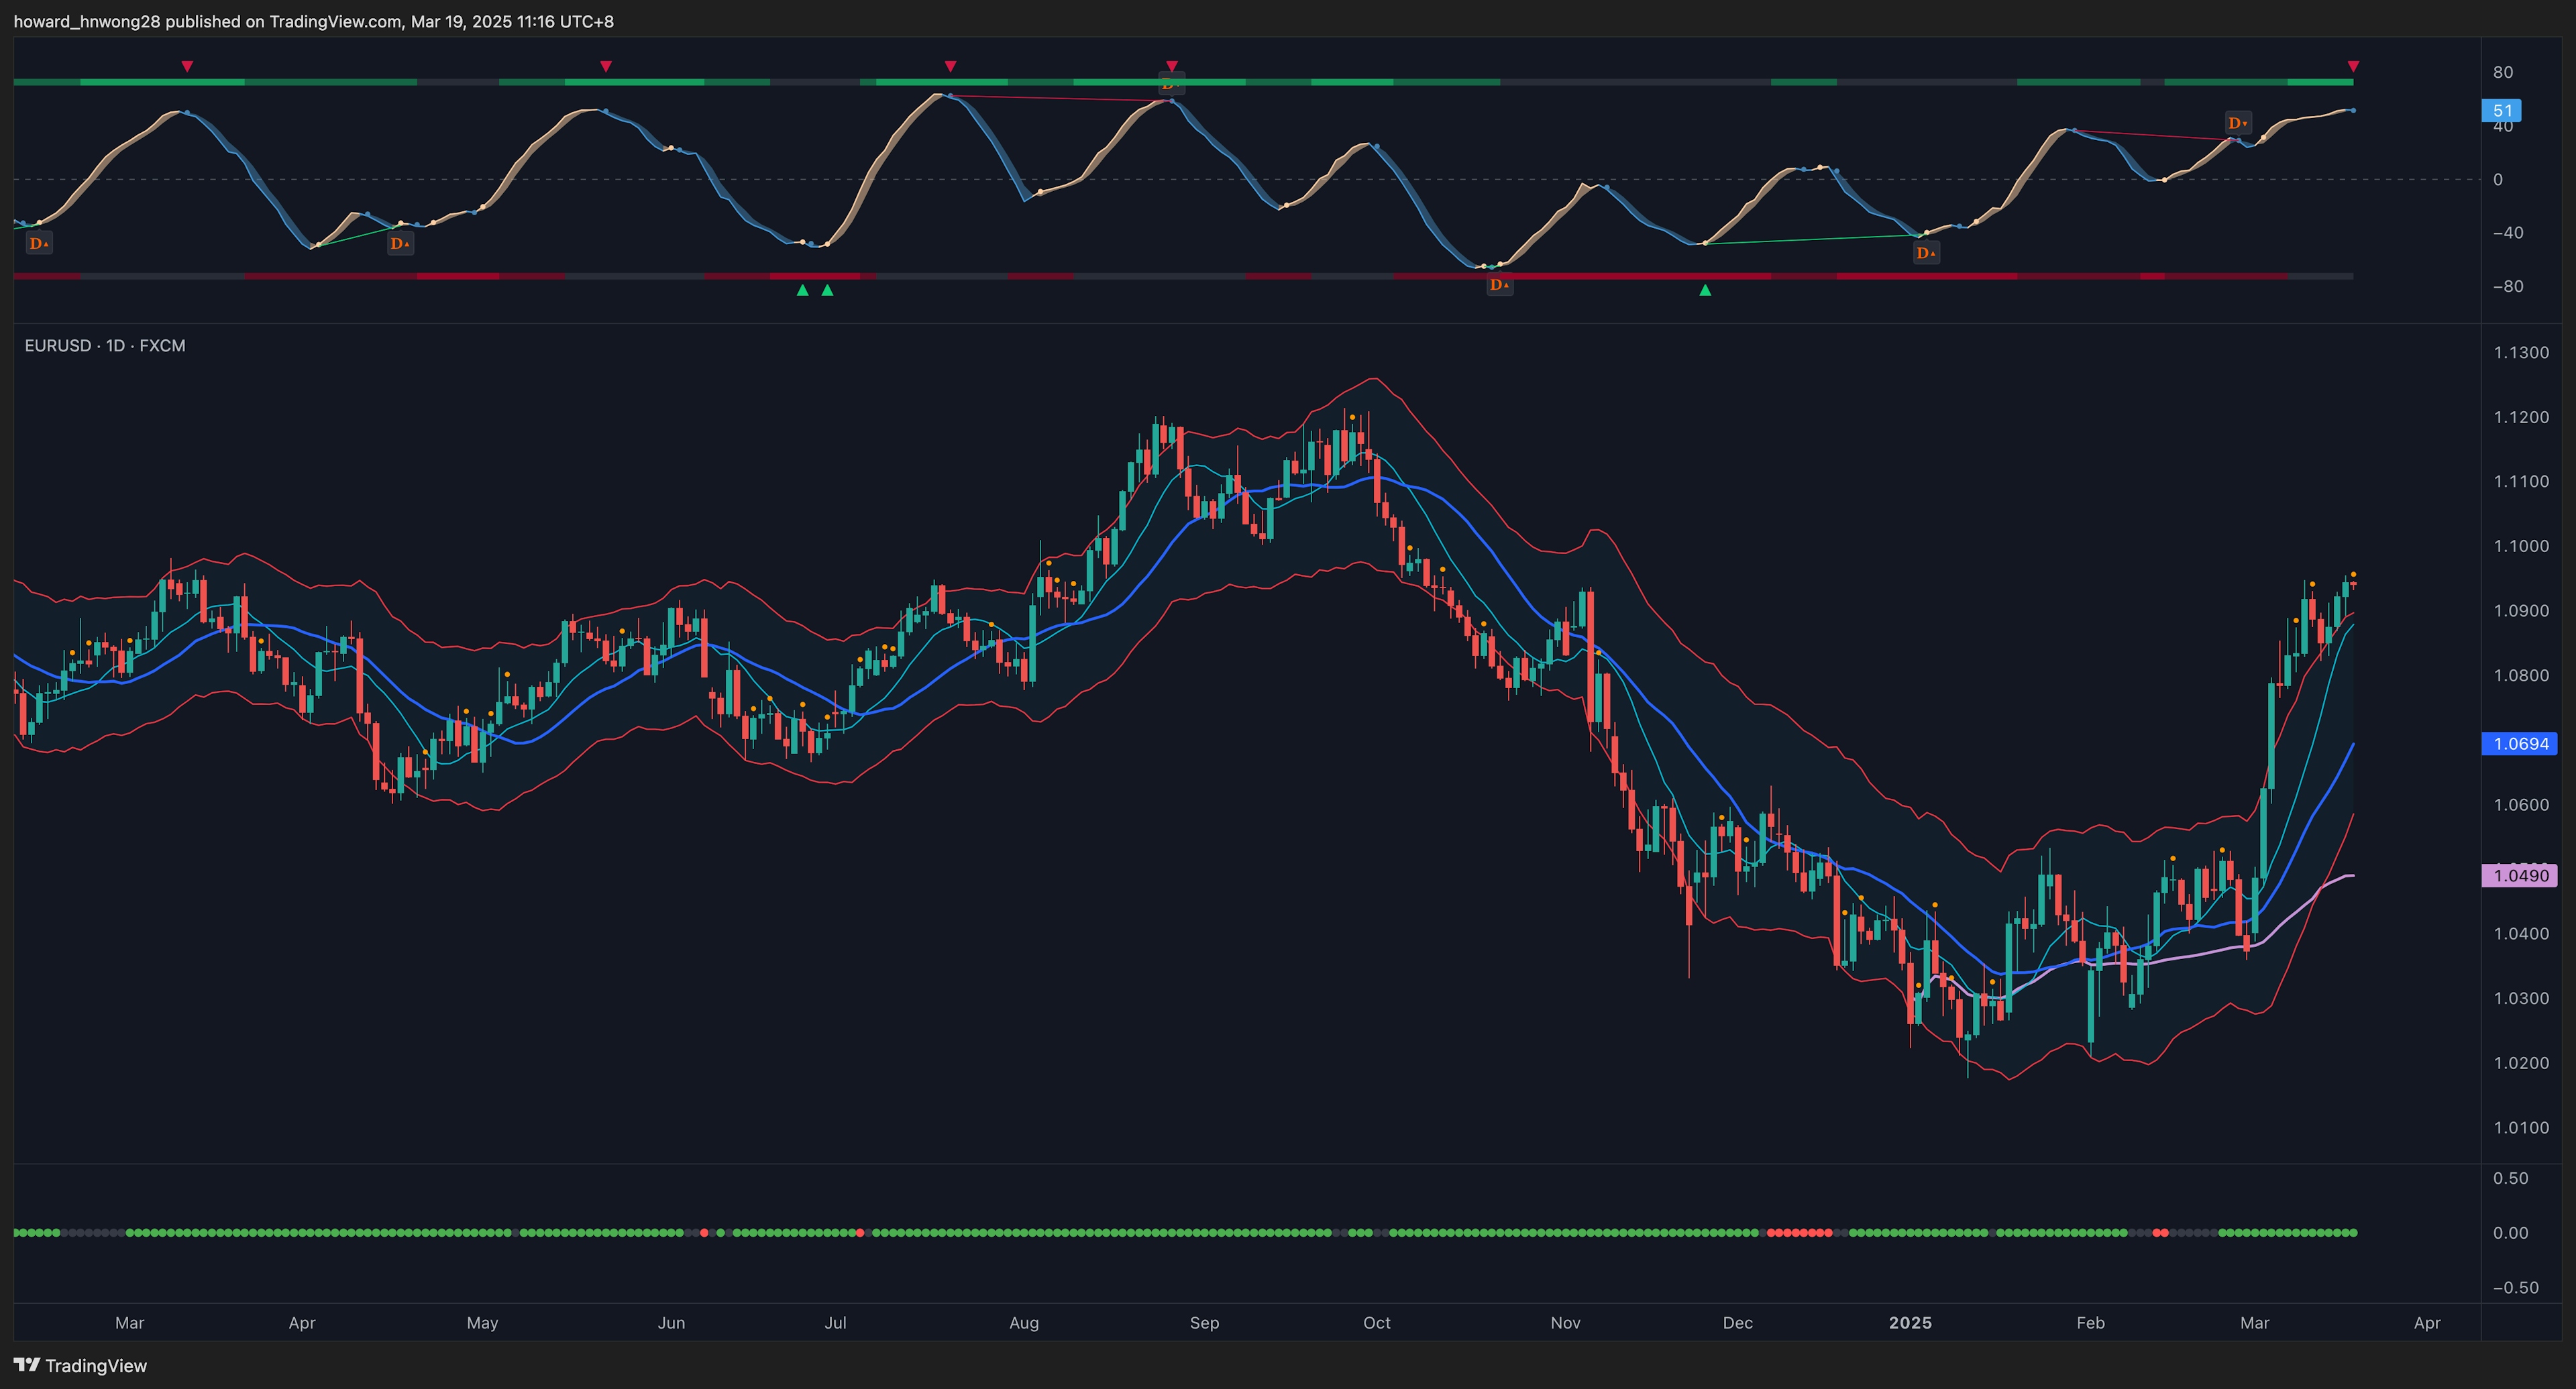Click the green up-triangle signal below the July oscillator trough

tap(802, 290)
